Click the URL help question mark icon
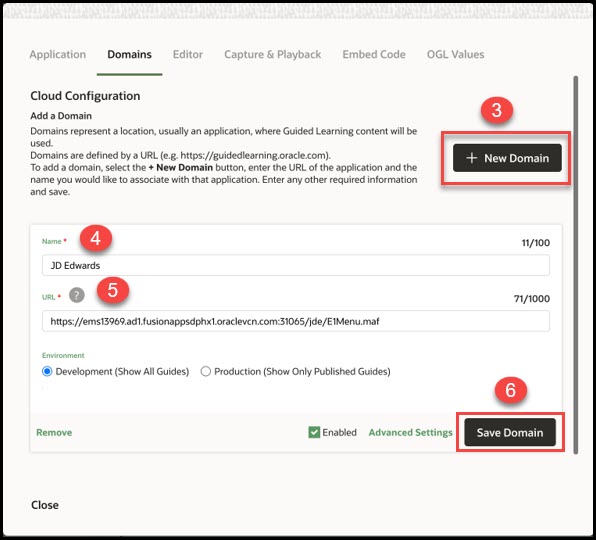Screen dimensions: 596x540 (x=77, y=295)
